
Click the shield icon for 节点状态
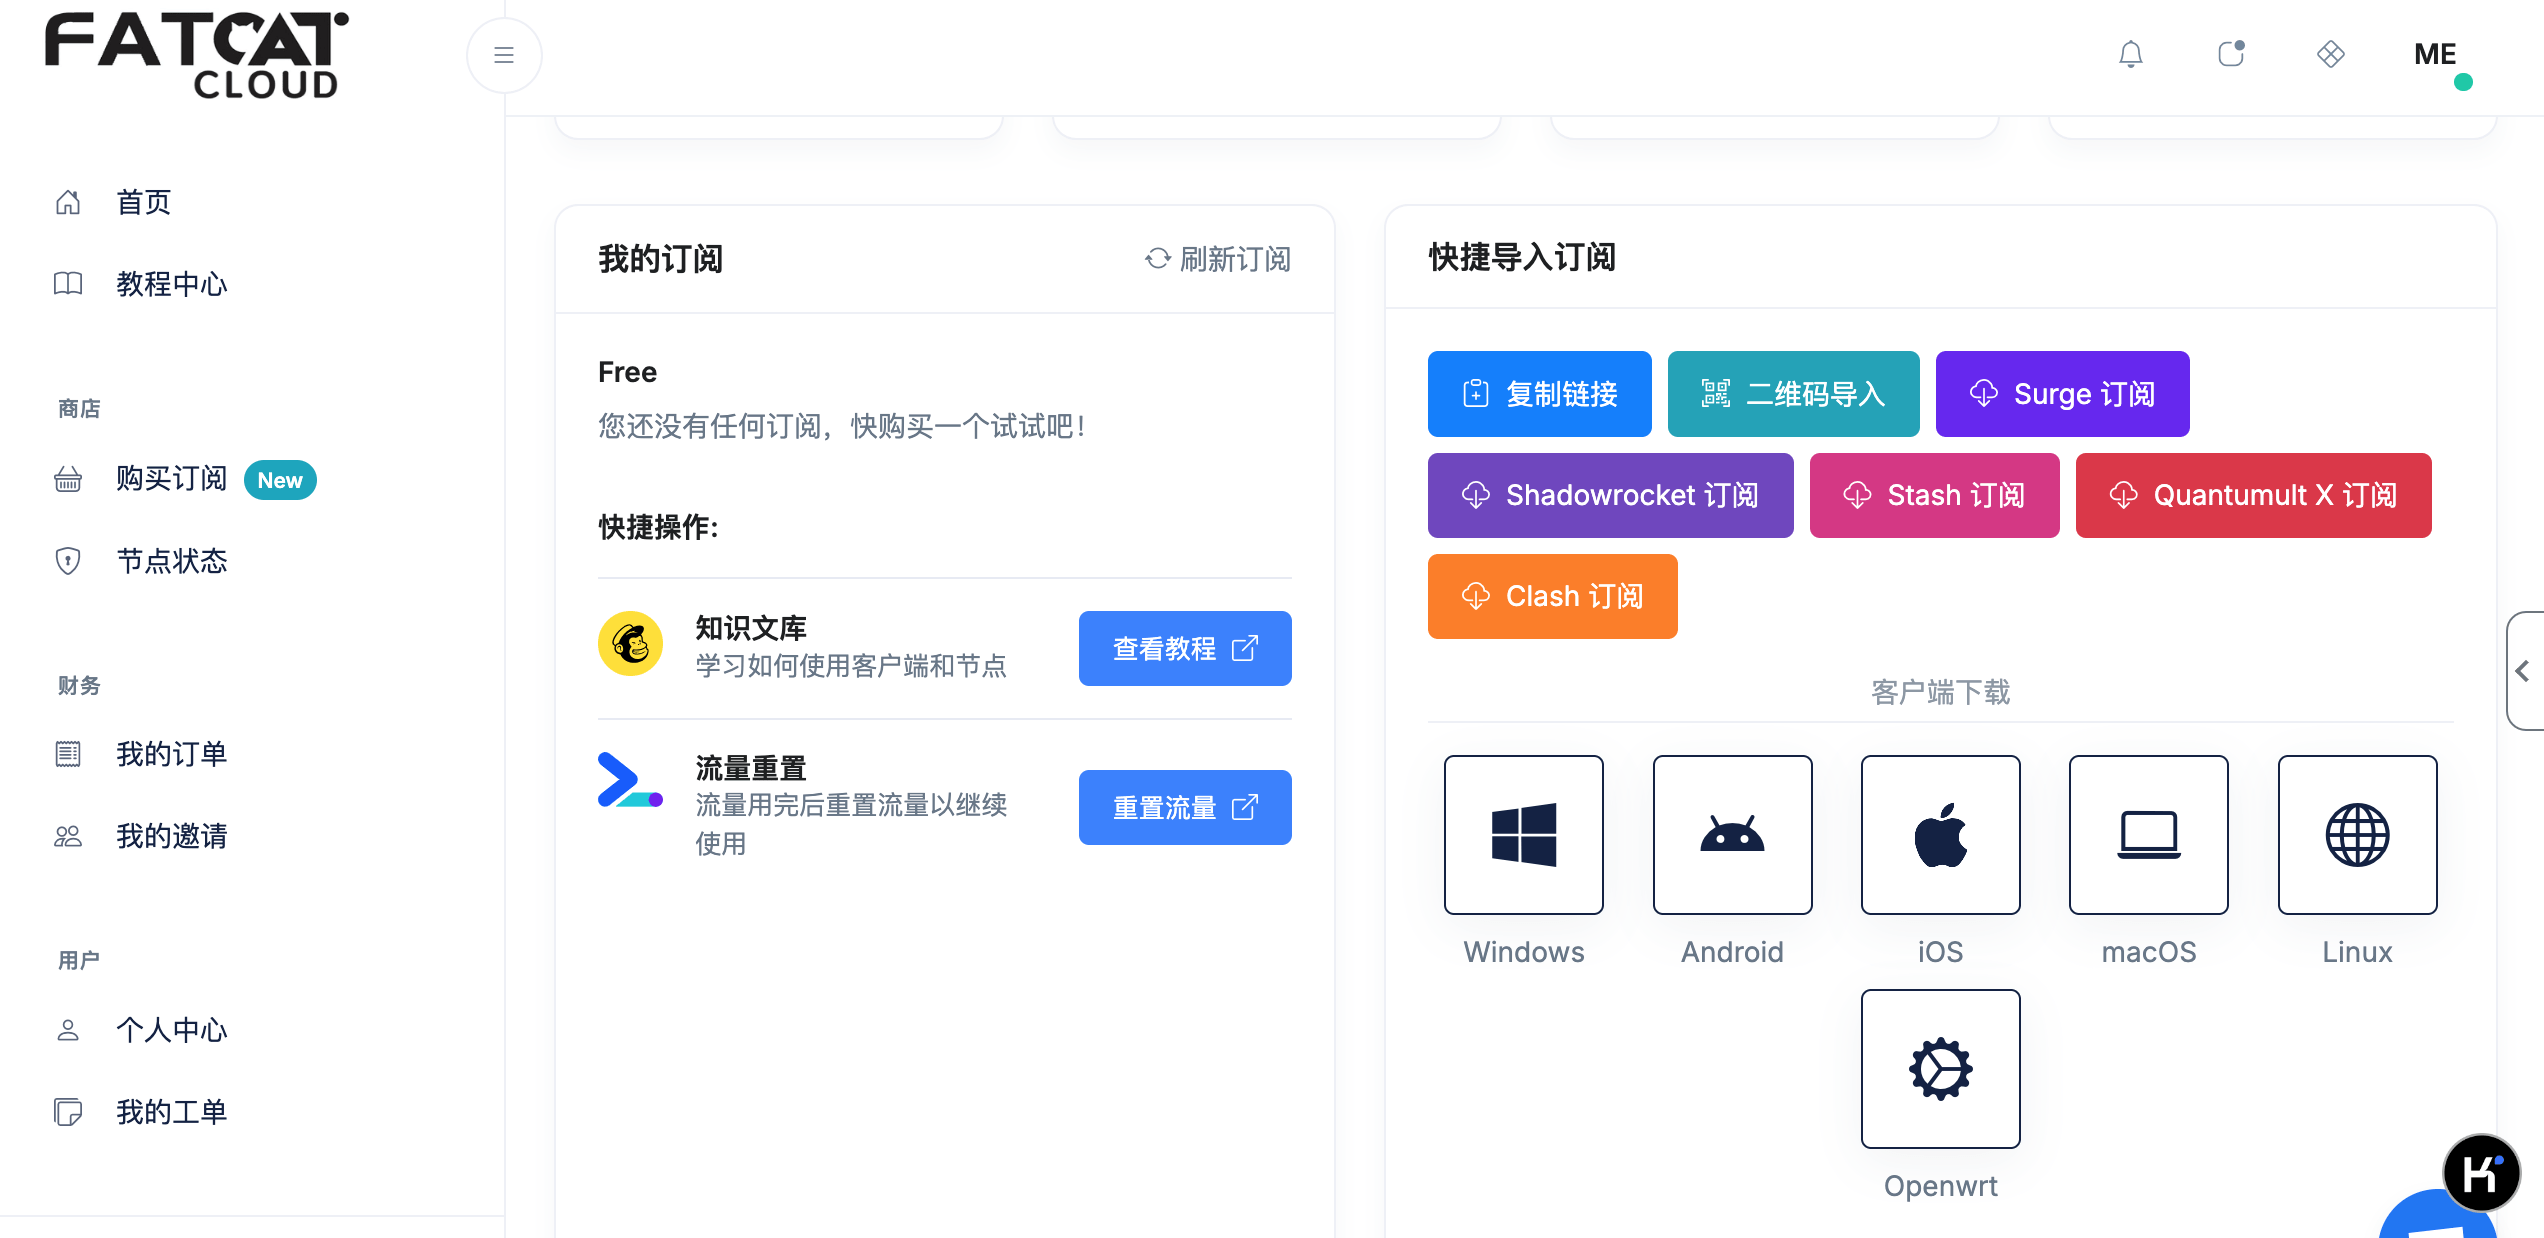pyautogui.click(x=68, y=561)
